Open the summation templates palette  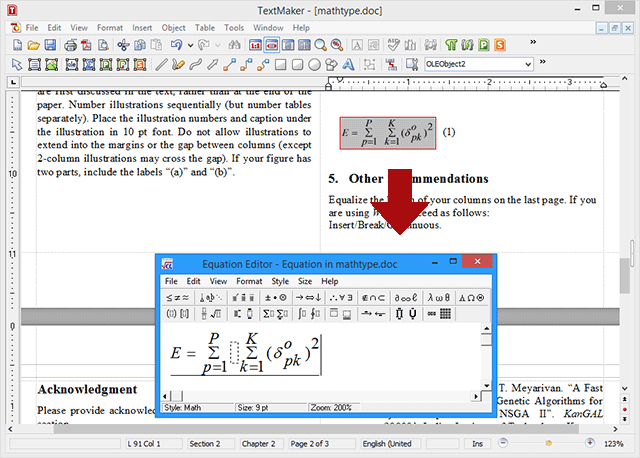tap(276, 314)
